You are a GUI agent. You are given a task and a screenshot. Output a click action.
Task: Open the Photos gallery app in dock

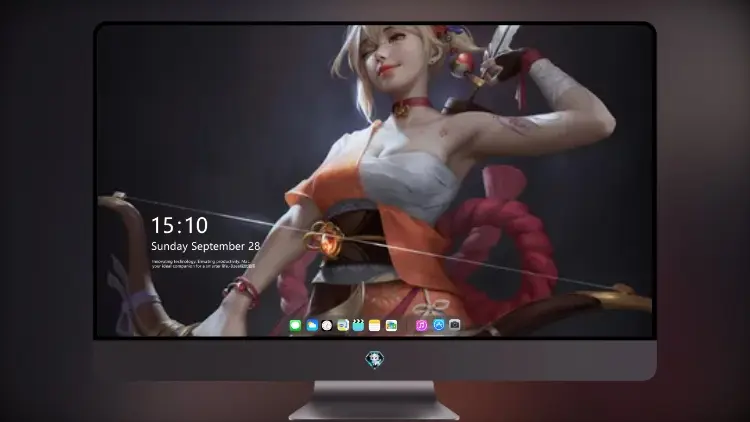[x=391, y=325]
